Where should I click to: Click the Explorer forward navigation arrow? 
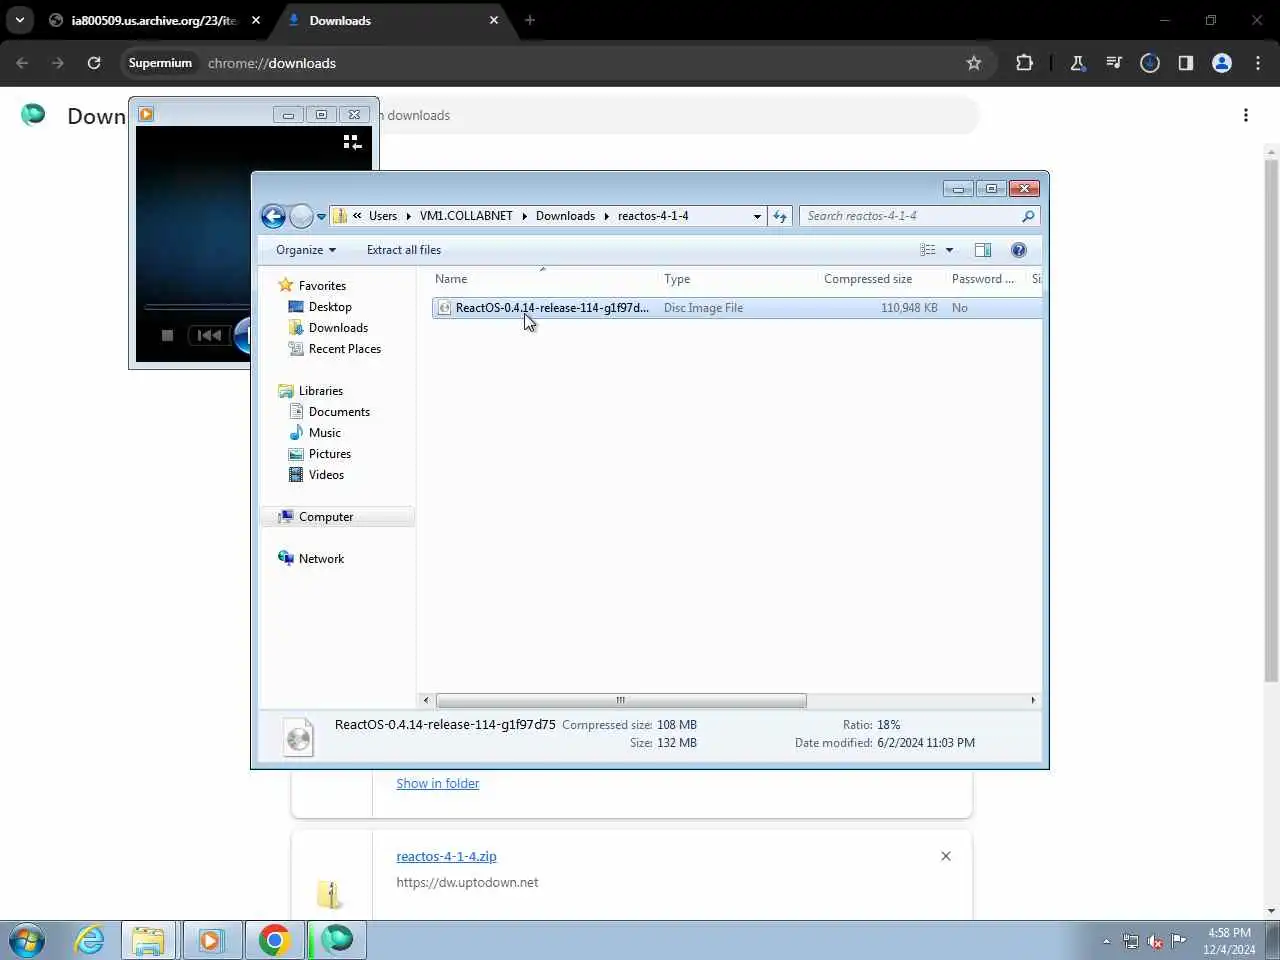pos(301,216)
